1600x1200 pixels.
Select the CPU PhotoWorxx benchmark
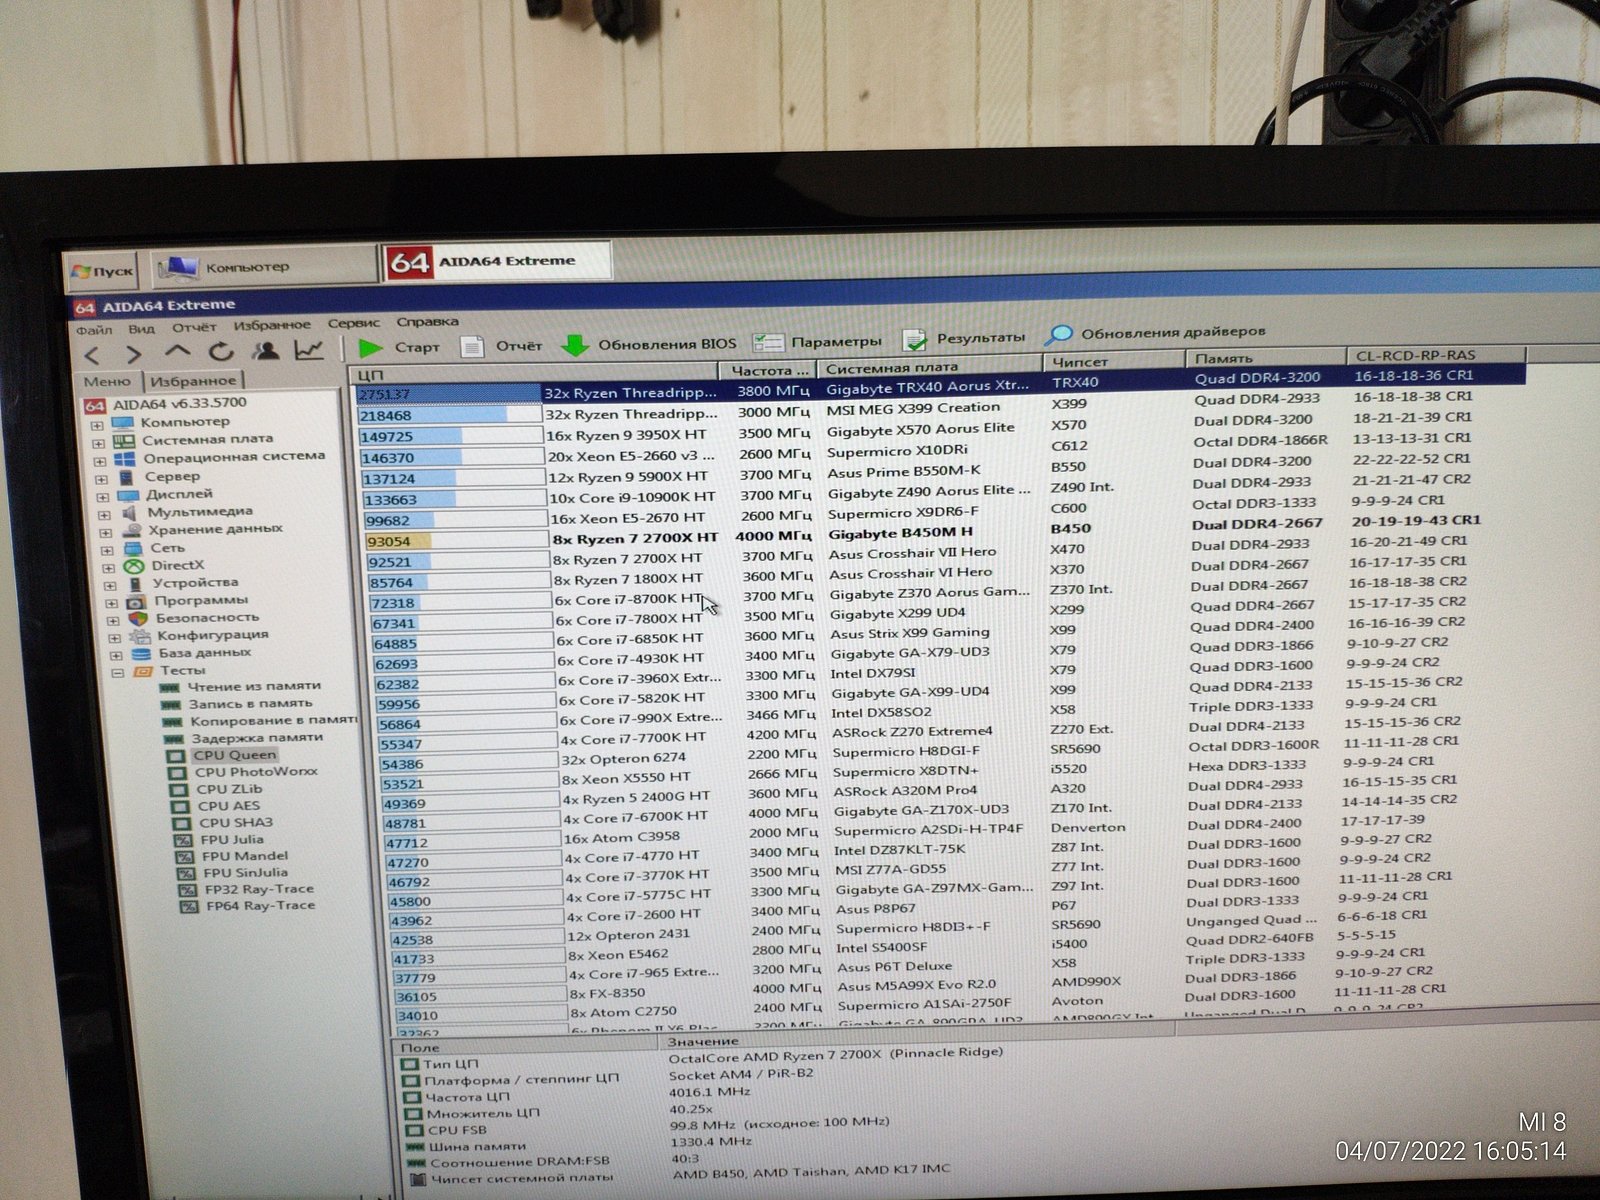pyautogui.click(x=243, y=772)
